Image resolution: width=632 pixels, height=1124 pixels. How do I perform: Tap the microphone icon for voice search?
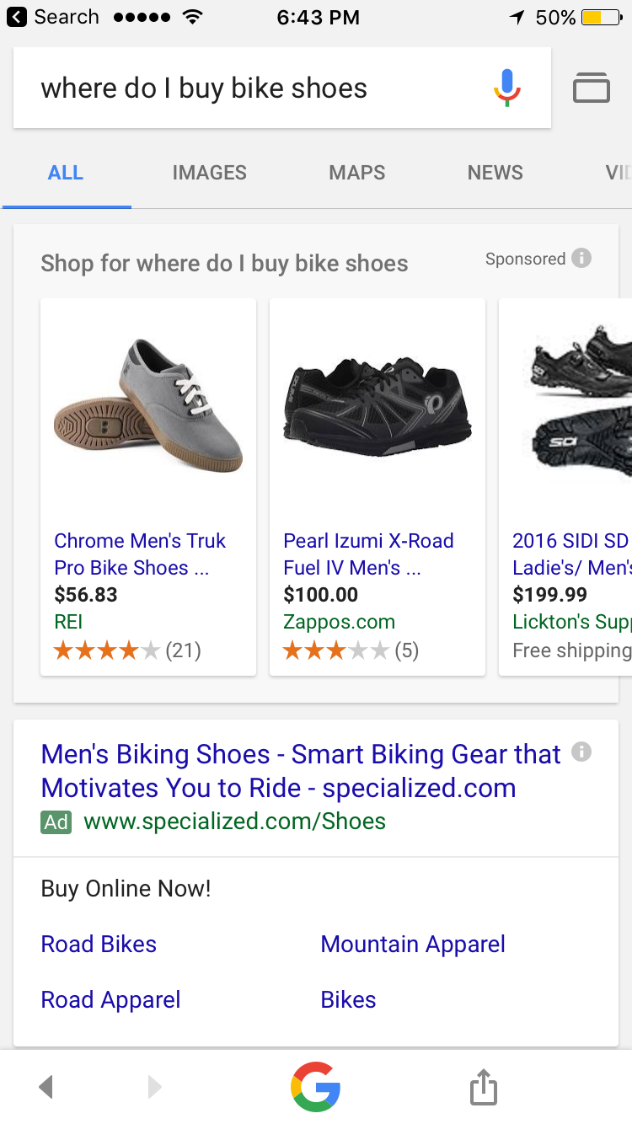click(509, 87)
